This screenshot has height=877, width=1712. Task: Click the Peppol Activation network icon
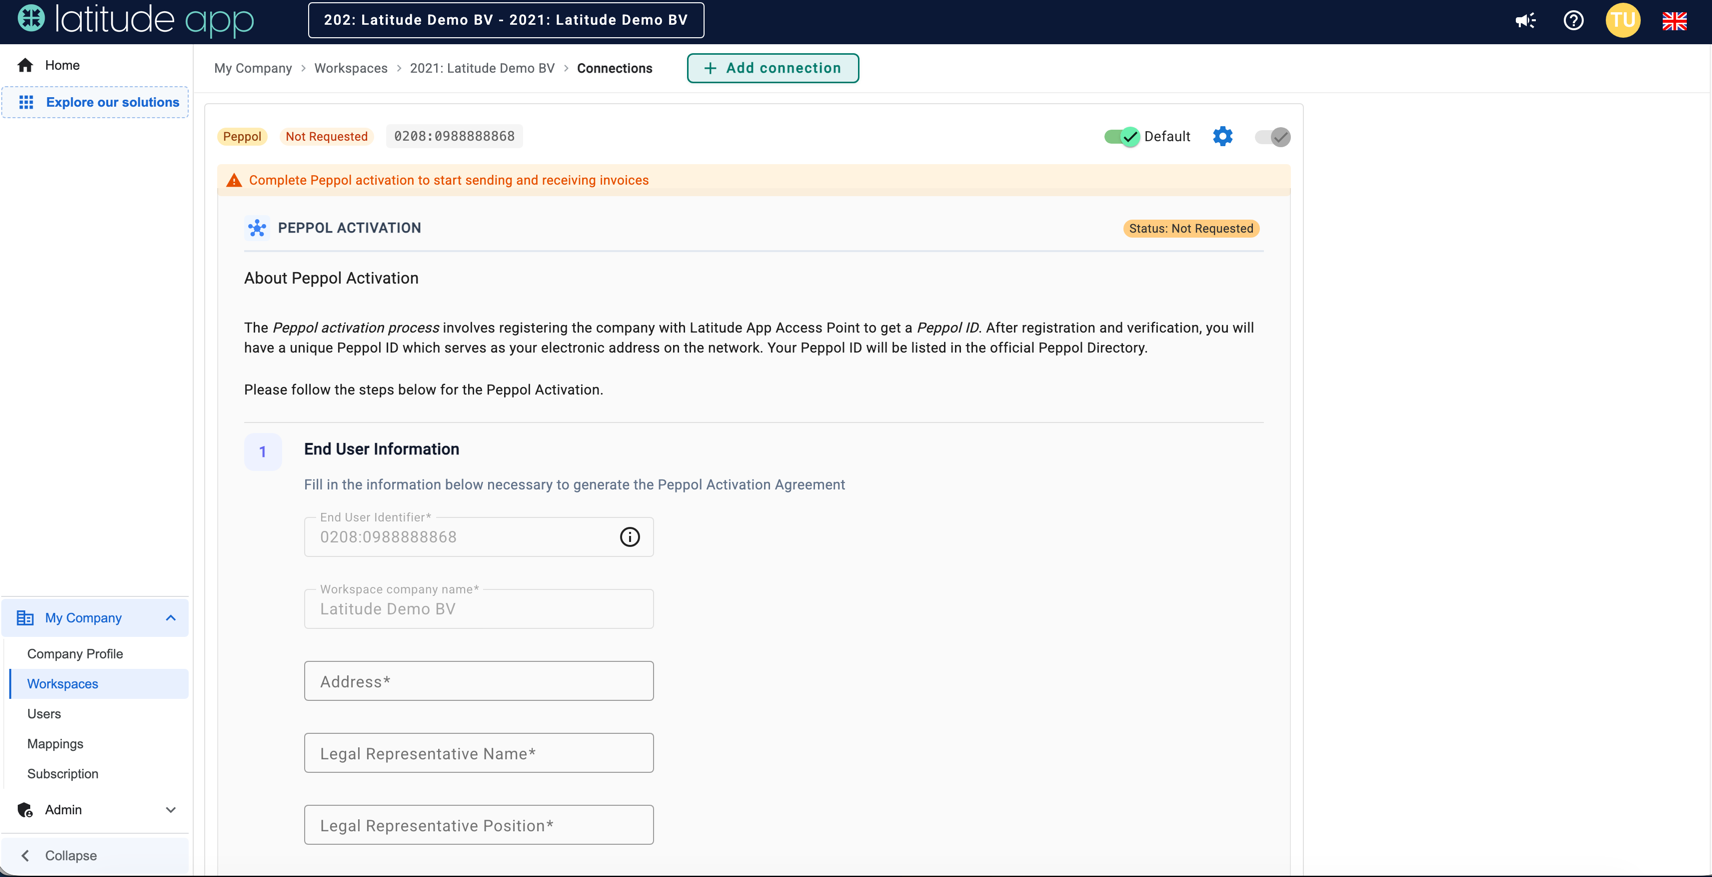pyautogui.click(x=257, y=228)
